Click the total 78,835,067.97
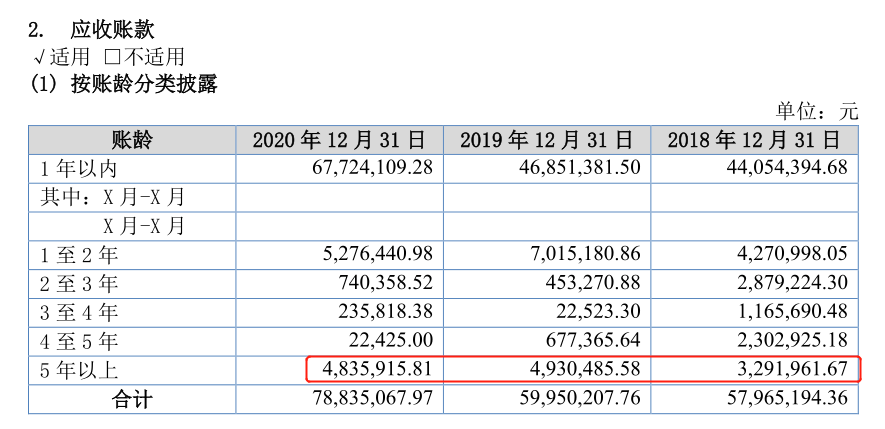885x429 pixels. [x=372, y=398]
